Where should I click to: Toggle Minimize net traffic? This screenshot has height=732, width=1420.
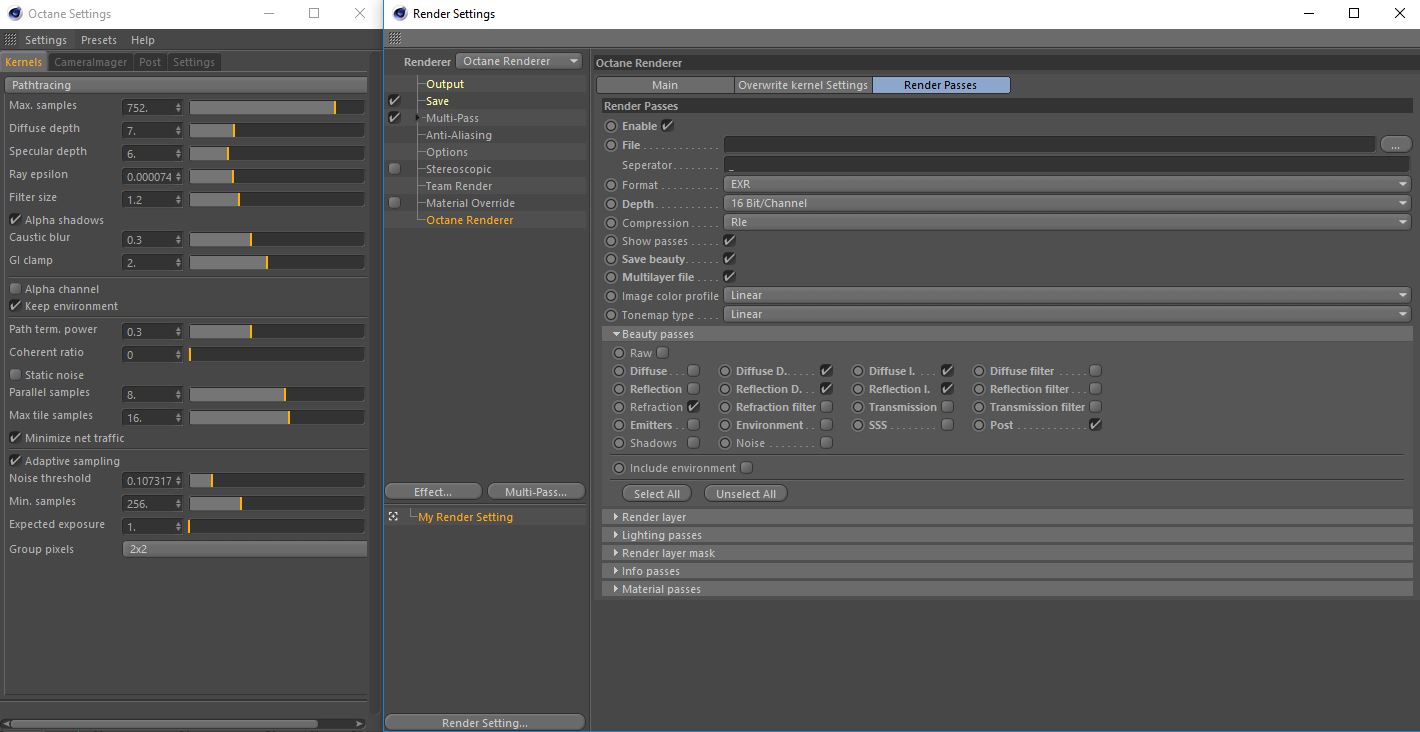point(15,438)
